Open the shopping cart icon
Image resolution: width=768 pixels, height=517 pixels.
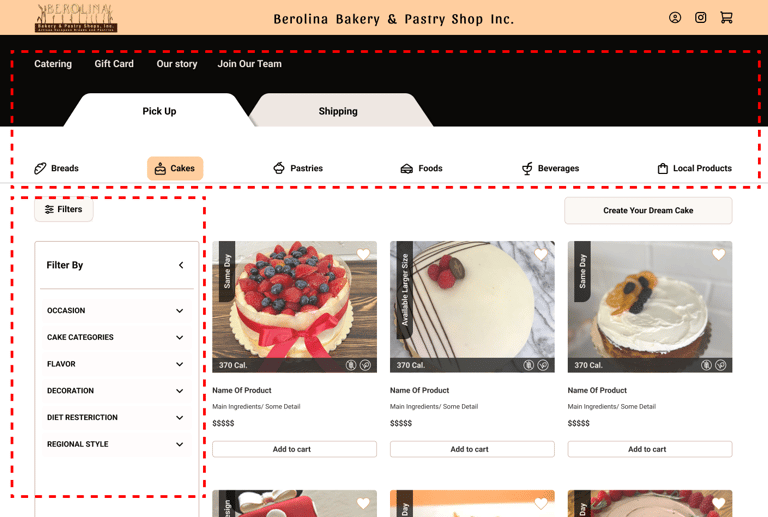coord(726,18)
